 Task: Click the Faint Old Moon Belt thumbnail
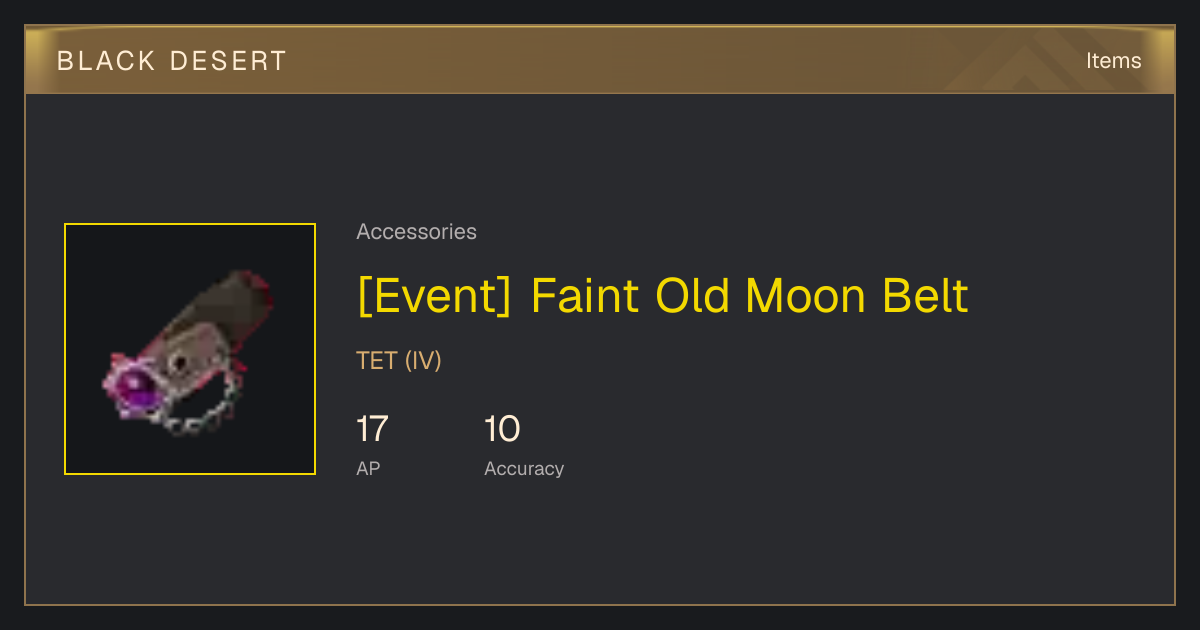pyautogui.click(x=190, y=349)
